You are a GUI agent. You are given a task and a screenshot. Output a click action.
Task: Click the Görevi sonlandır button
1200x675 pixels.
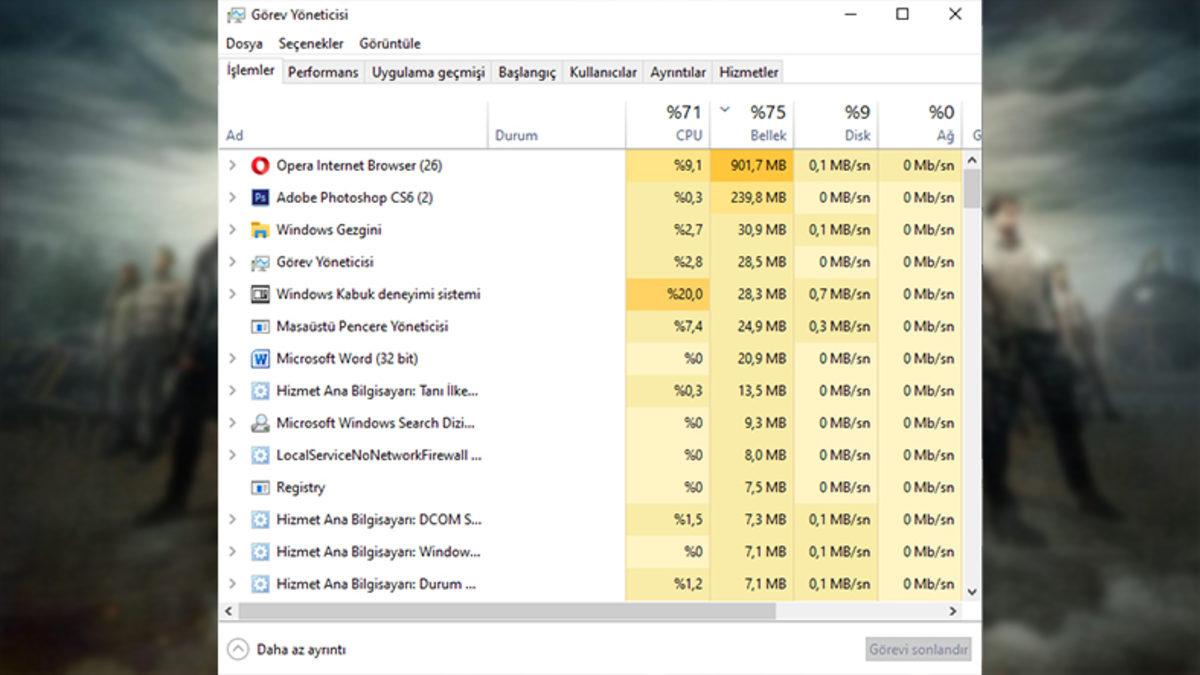pos(917,649)
